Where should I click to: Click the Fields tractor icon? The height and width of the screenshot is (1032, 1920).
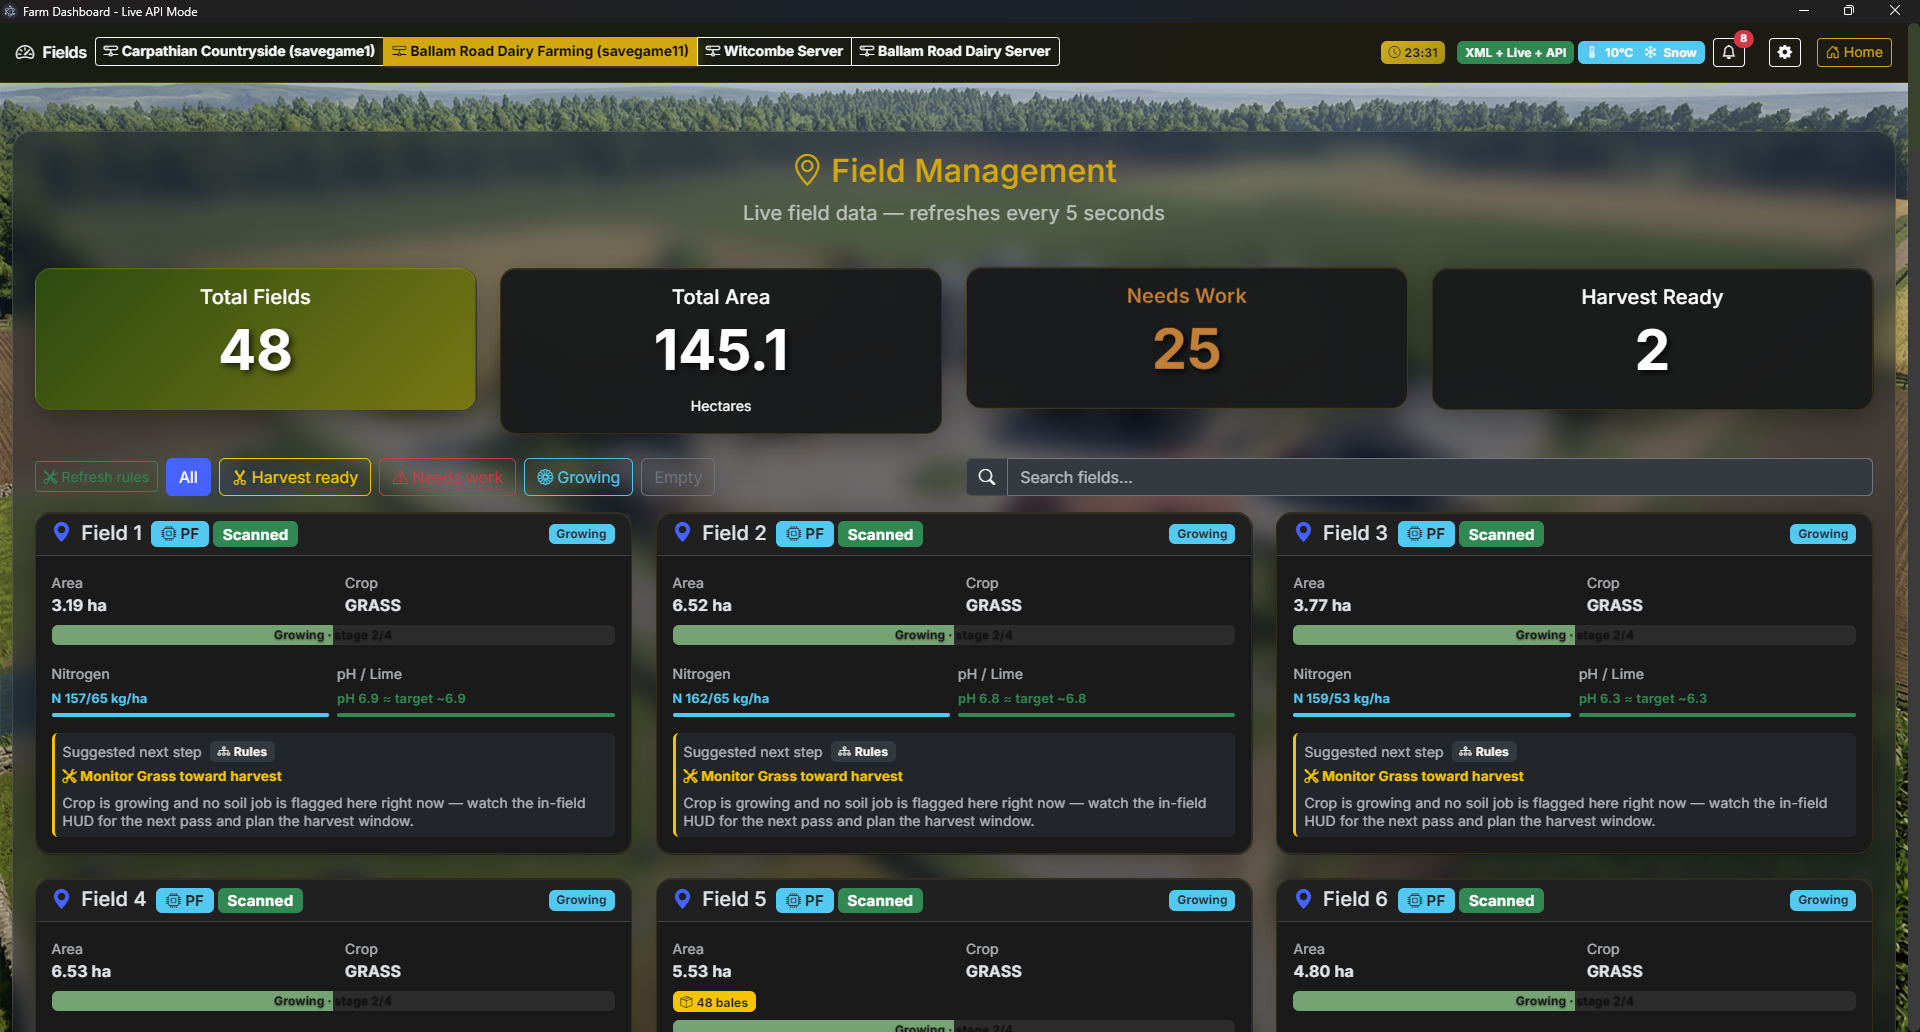pos(25,52)
